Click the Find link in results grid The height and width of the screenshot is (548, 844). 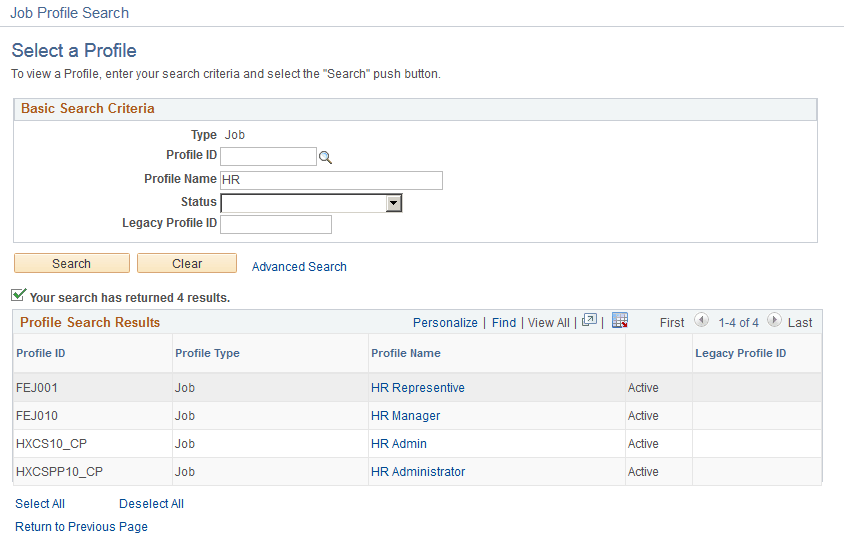click(x=504, y=322)
